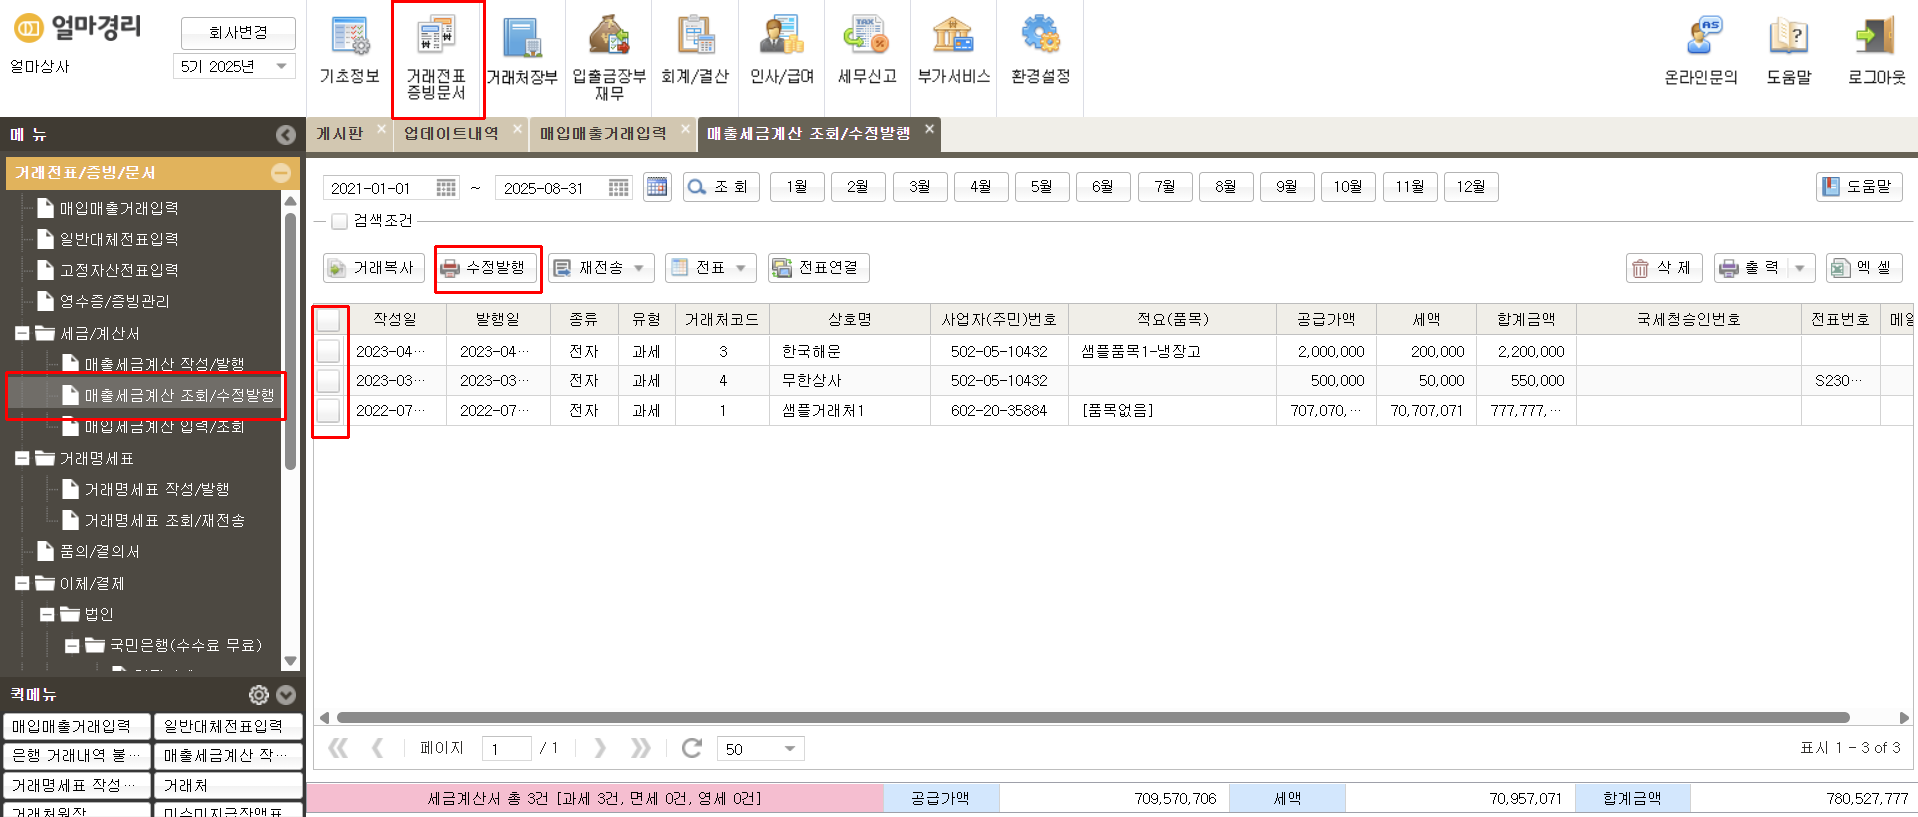The width and height of the screenshot is (1918, 817).
Task: Click the 회사변경 button
Action: (x=238, y=32)
